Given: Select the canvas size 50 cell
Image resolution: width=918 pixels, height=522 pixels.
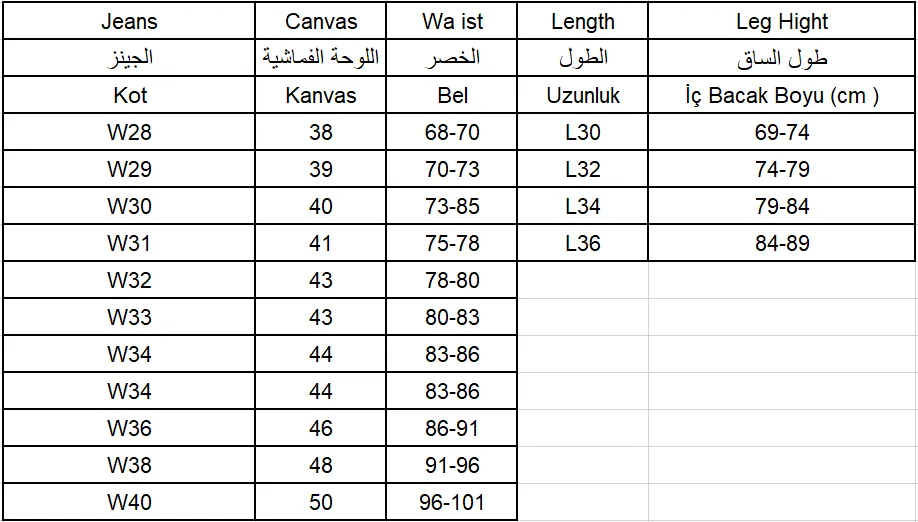Looking at the screenshot, I should pyautogui.click(x=321, y=502).
